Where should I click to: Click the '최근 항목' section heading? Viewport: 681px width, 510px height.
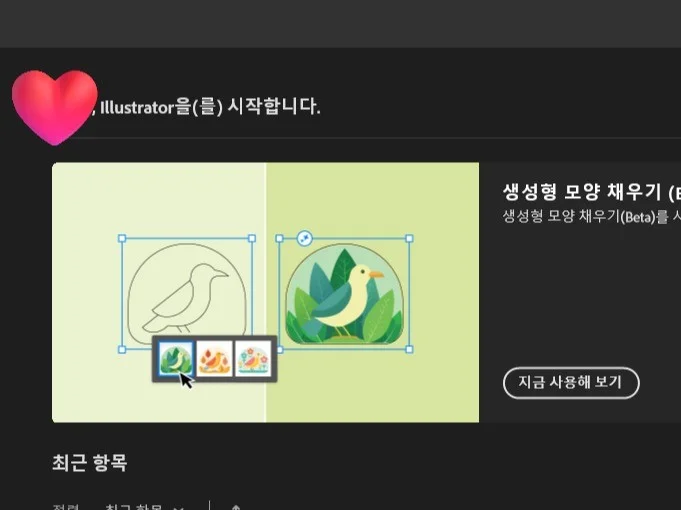pos(89,463)
